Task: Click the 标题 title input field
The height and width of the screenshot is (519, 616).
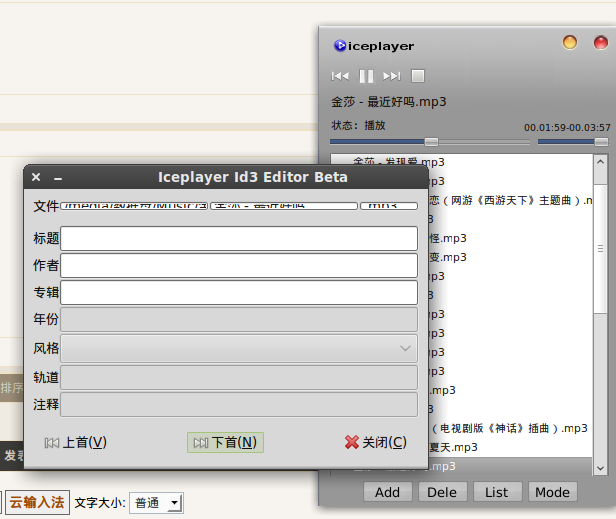Action: click(x=239, y=238)
